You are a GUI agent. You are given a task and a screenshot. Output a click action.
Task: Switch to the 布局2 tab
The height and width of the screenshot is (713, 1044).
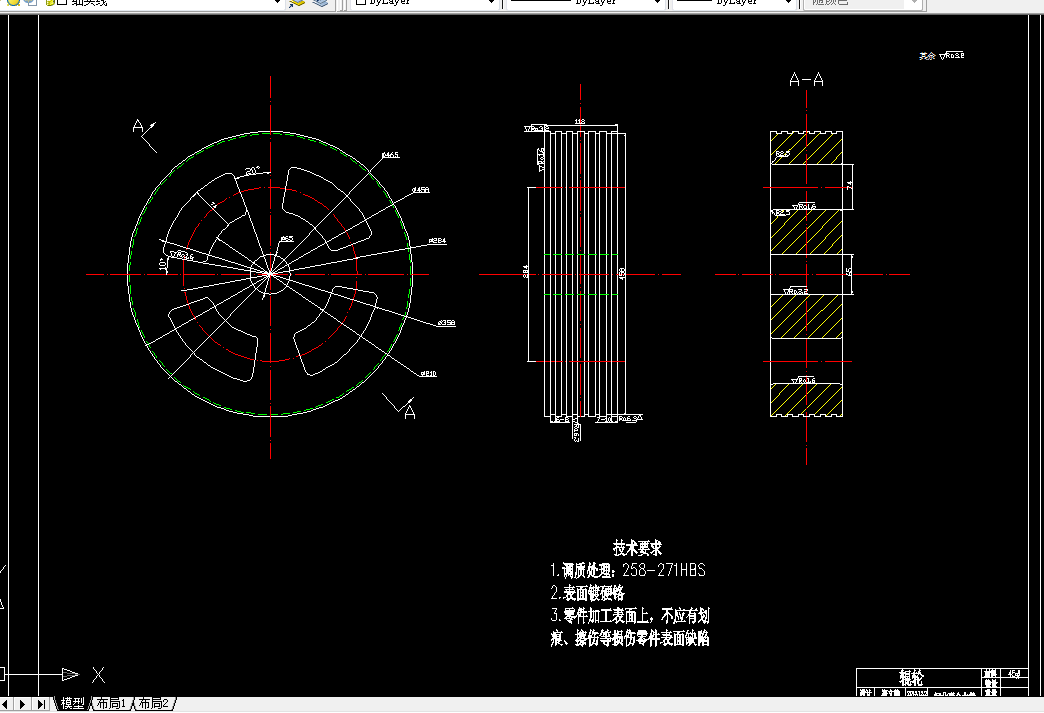coord(154,704)
